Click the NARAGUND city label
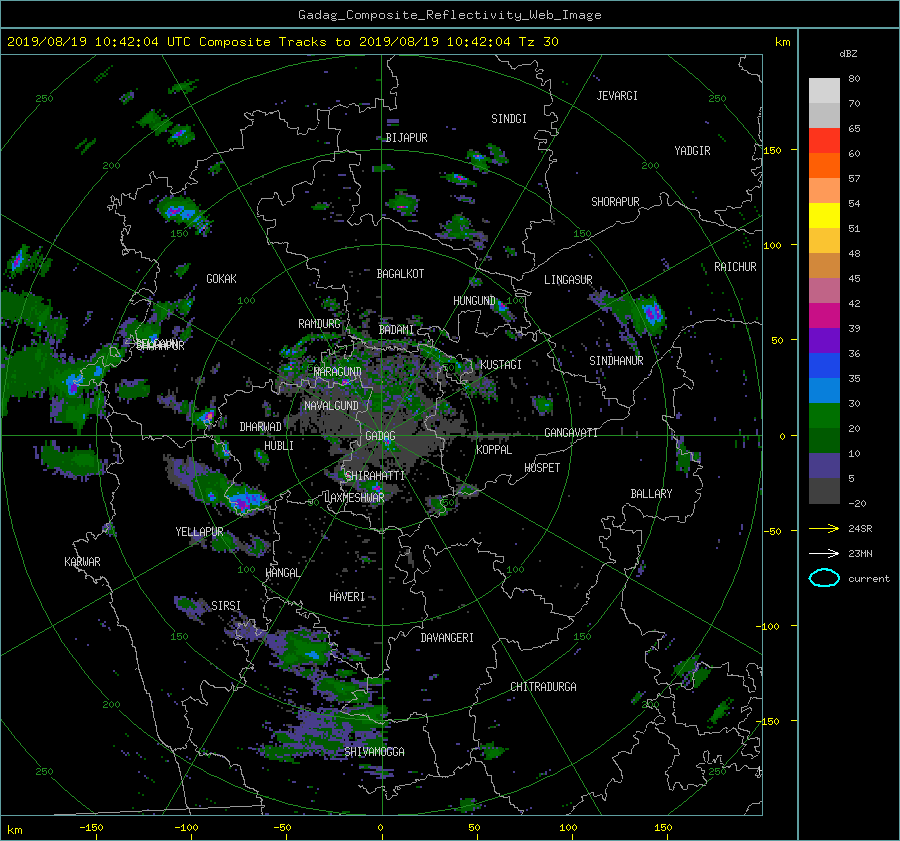This screenshot has width=900, height=841. [x=338, y=372]
